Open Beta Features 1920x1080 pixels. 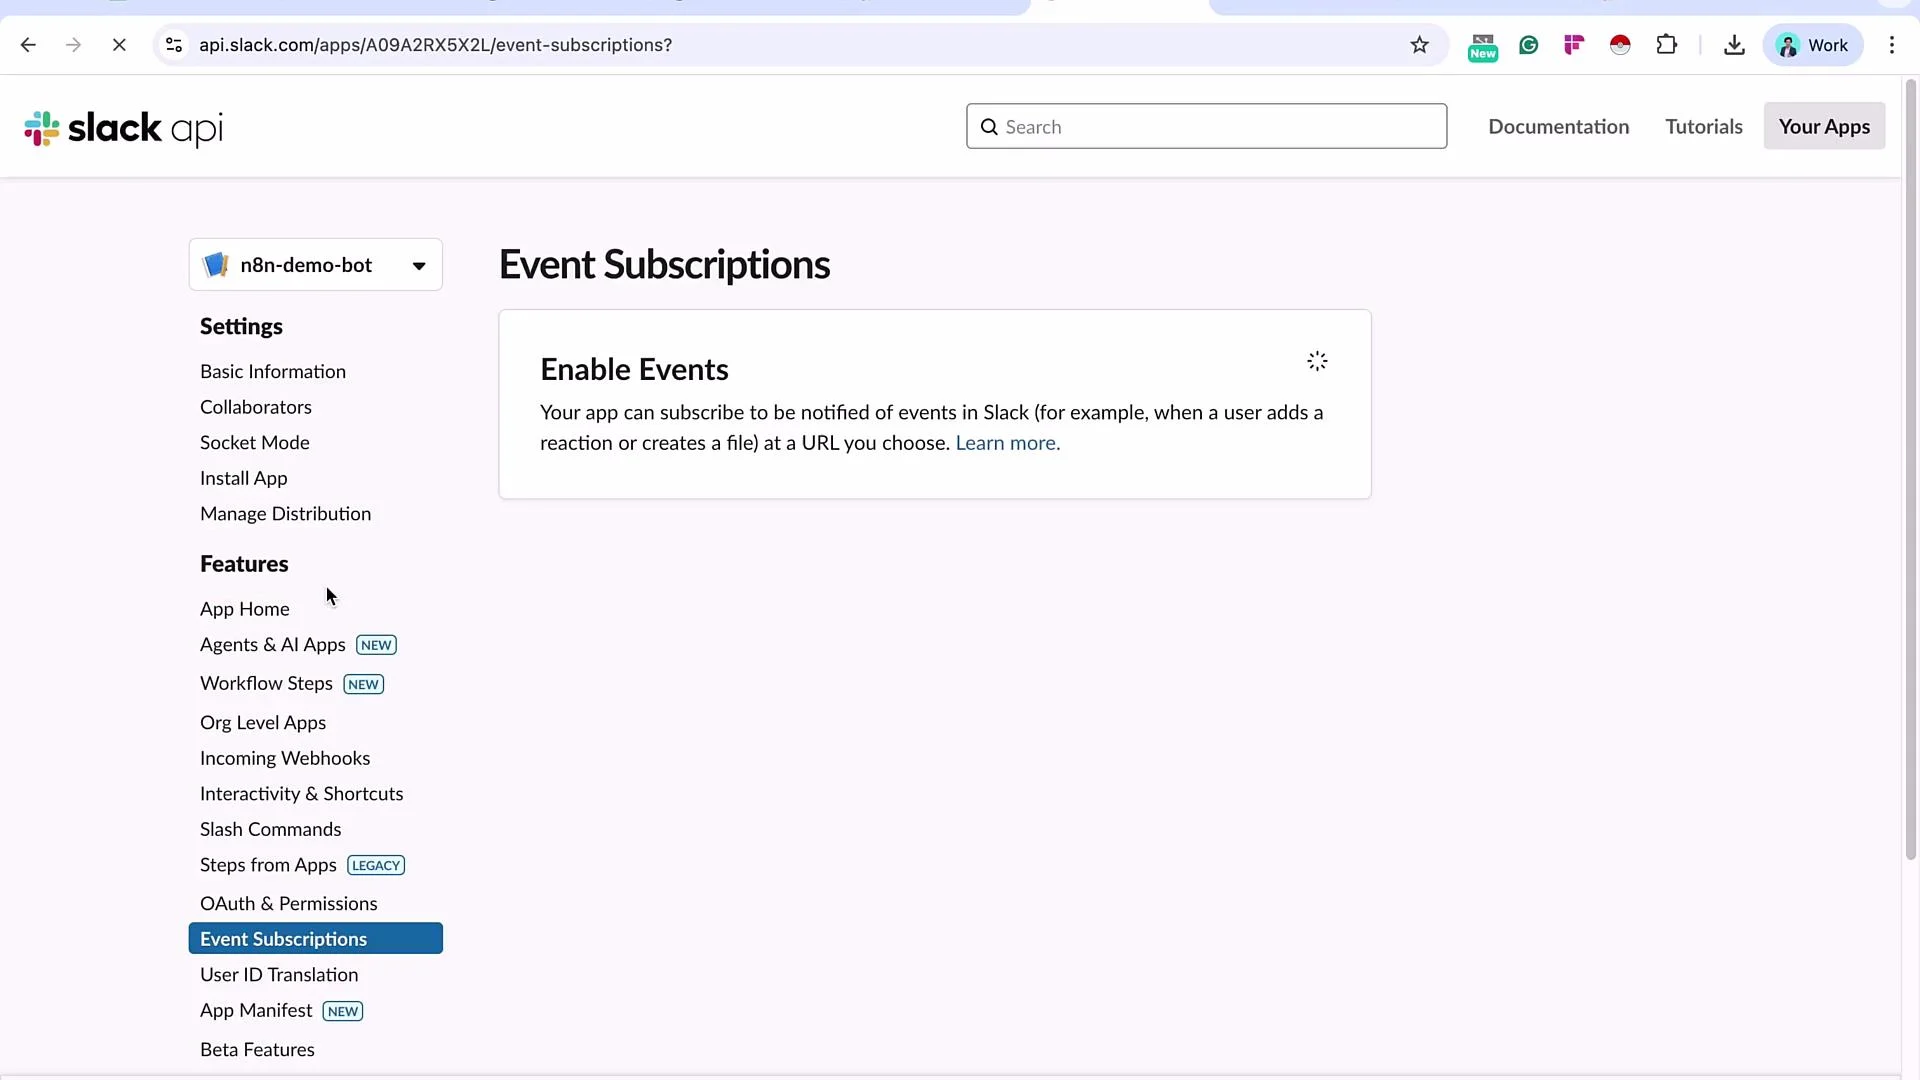tap(257, 1050)
